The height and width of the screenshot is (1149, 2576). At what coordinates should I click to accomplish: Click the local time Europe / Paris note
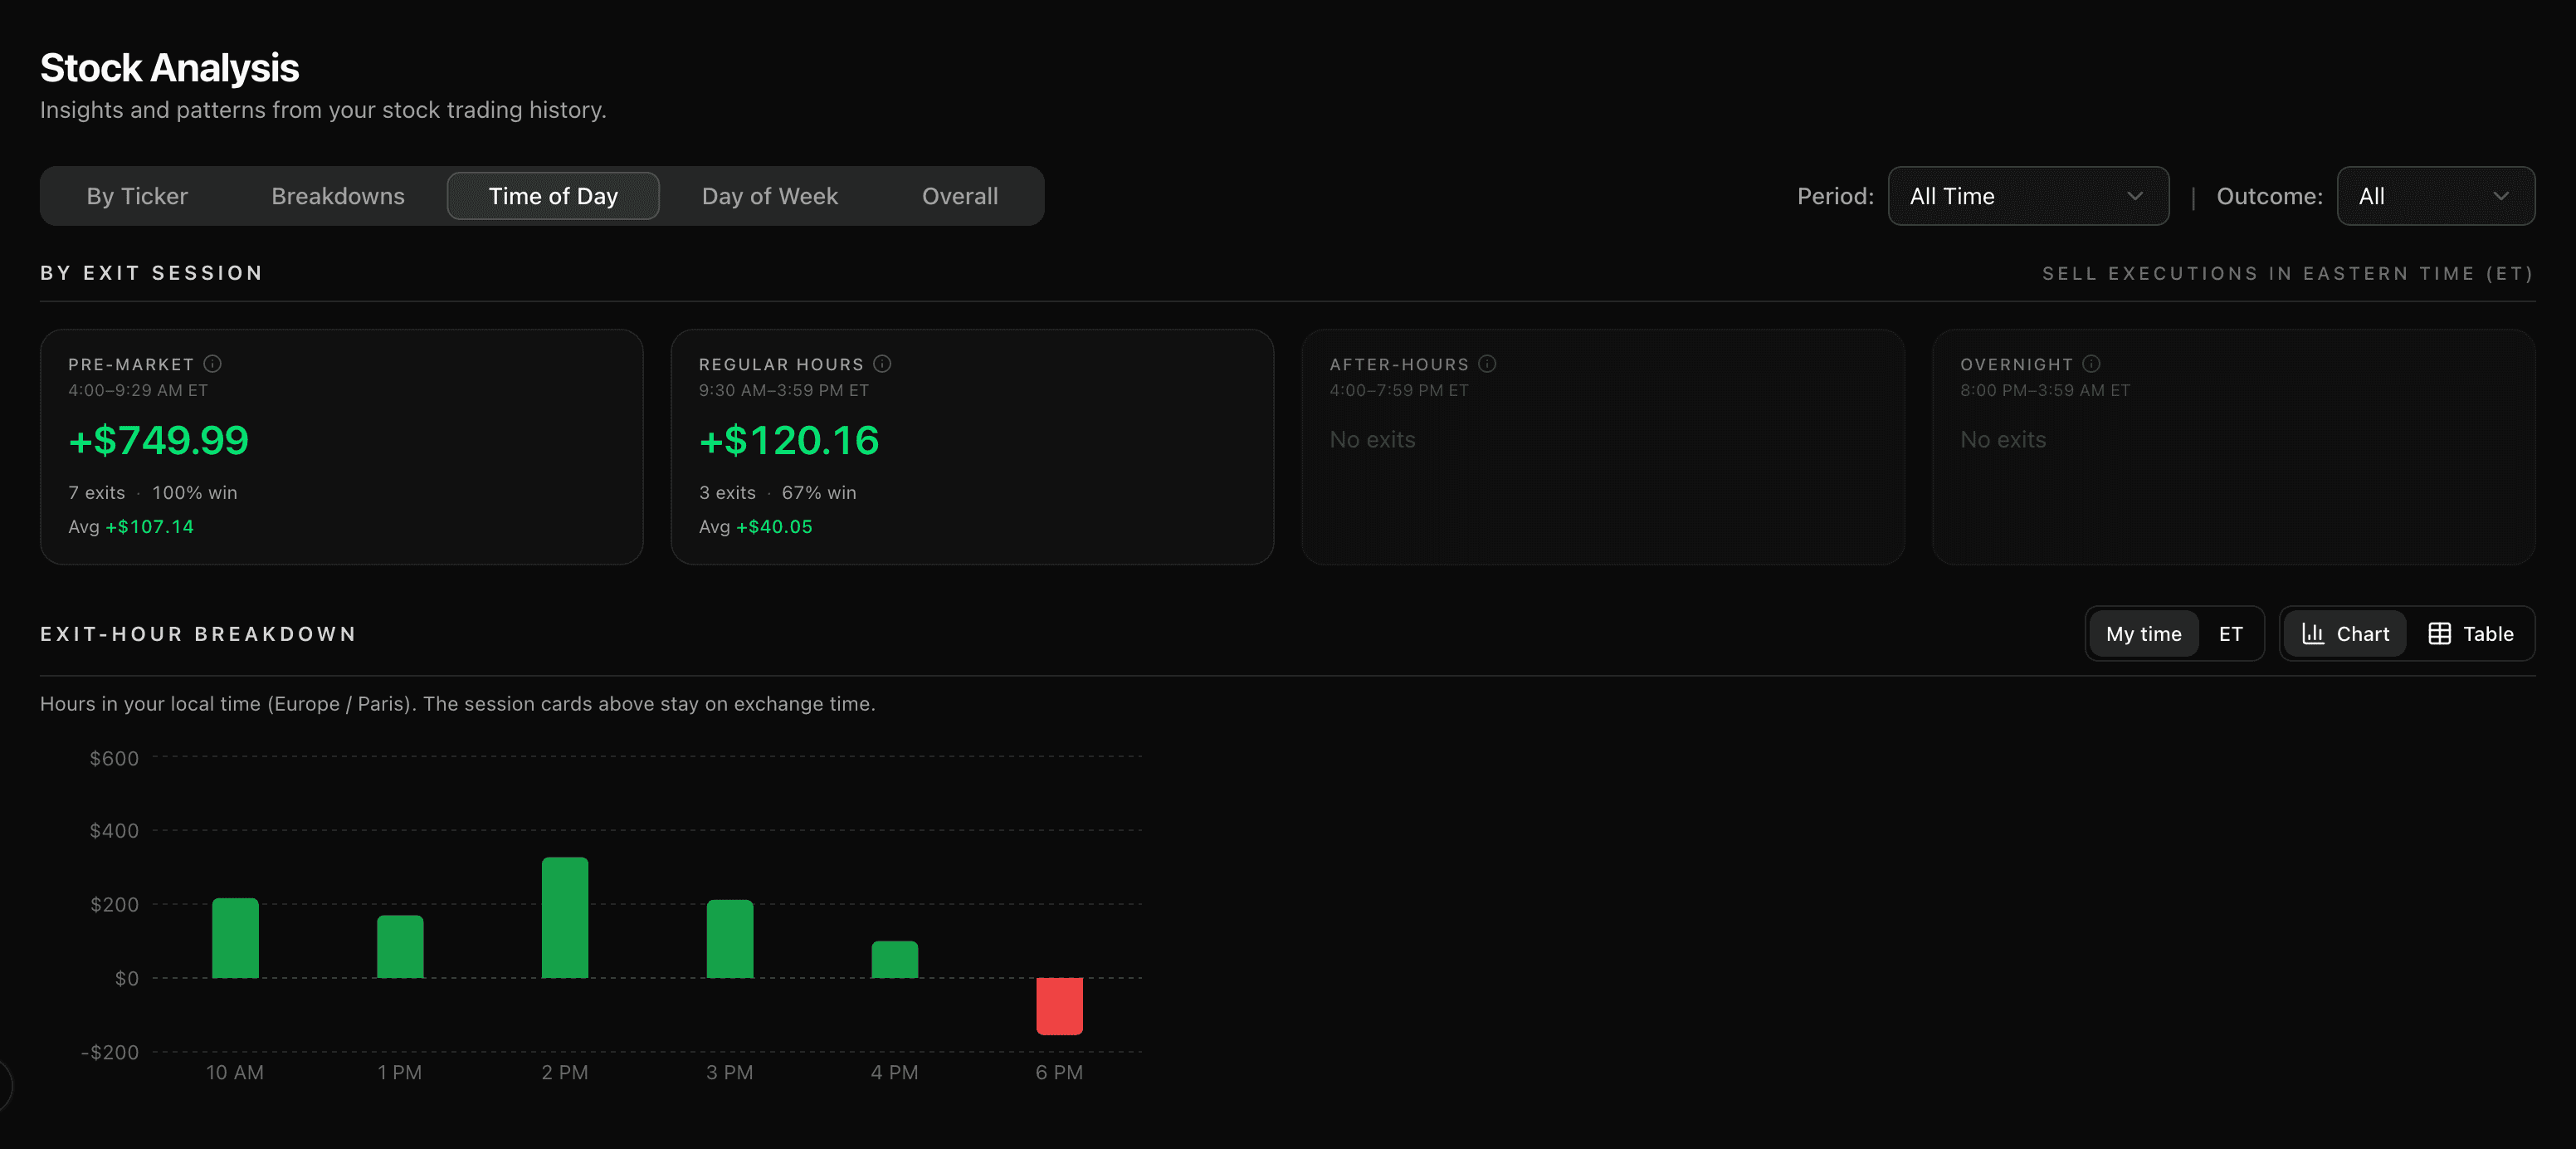pos(457,704)
